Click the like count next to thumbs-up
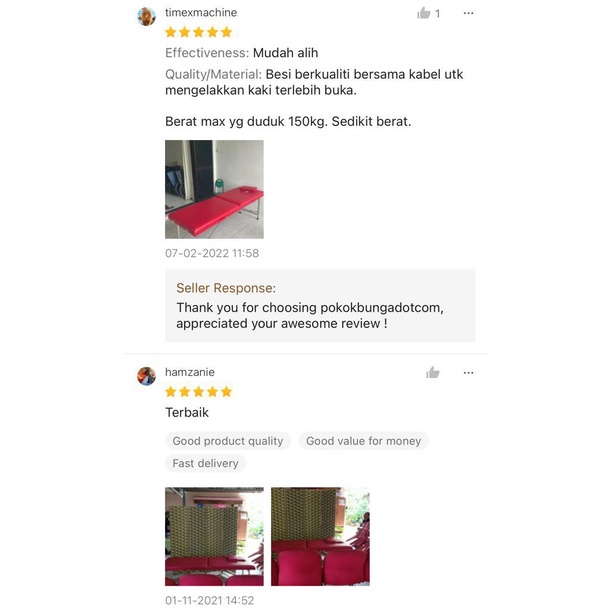 point(438,14)
